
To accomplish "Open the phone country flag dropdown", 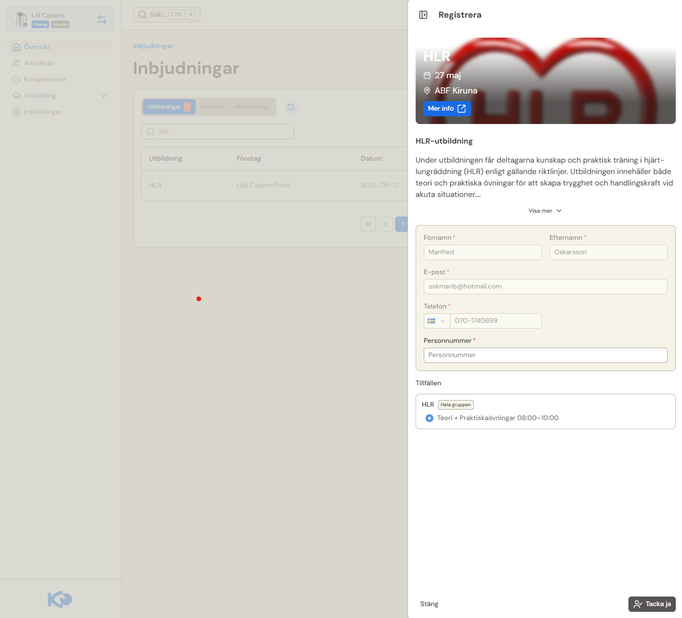I will click(437, 321).
